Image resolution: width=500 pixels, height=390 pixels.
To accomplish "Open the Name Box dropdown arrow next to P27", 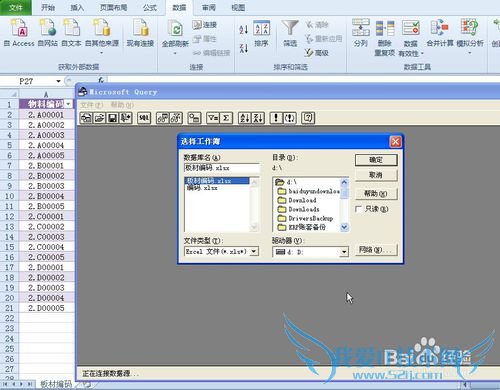I will coord(58,81).
